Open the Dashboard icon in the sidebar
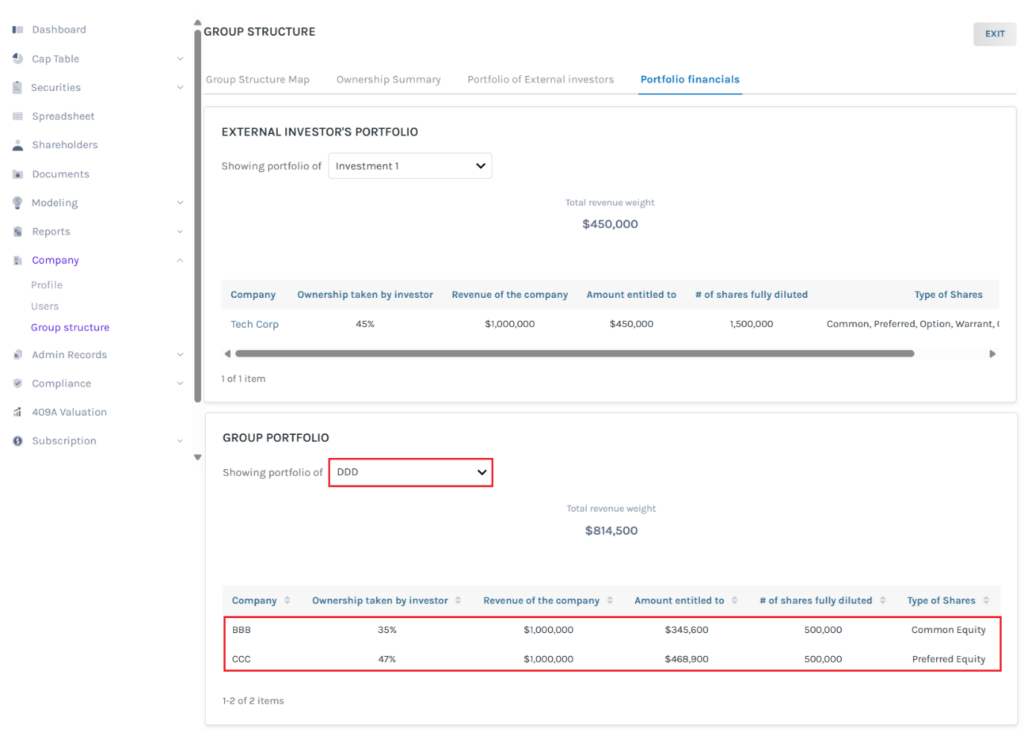1024x732 pixels. tap(16, 29)
